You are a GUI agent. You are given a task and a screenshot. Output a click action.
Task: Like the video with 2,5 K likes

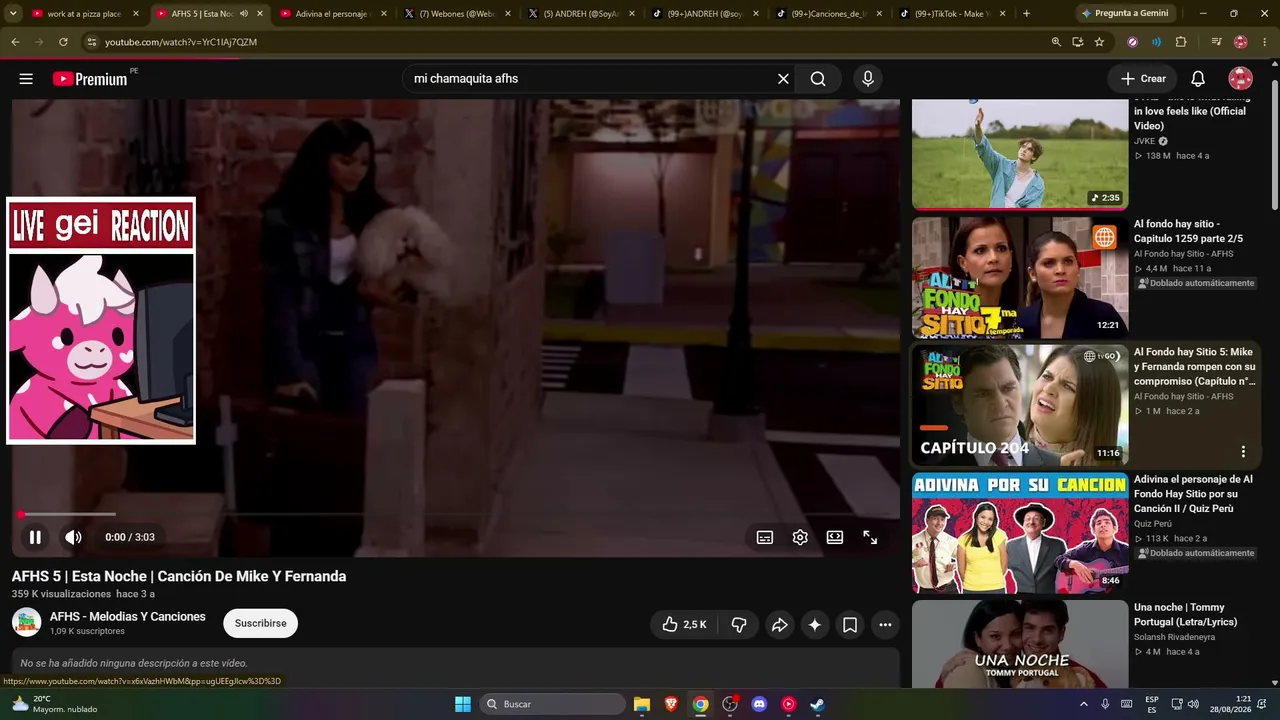click(x=684, y=625)
